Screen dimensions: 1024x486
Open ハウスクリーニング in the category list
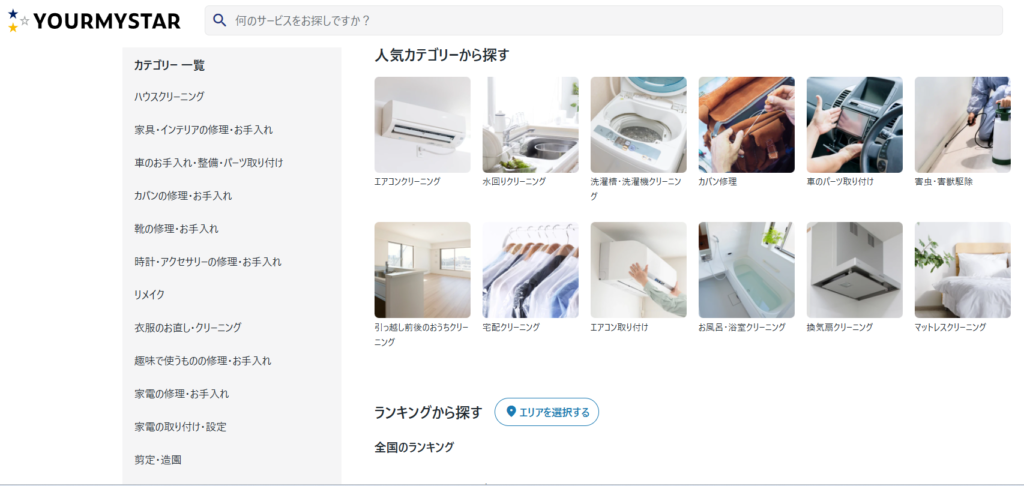click(169, 97)
